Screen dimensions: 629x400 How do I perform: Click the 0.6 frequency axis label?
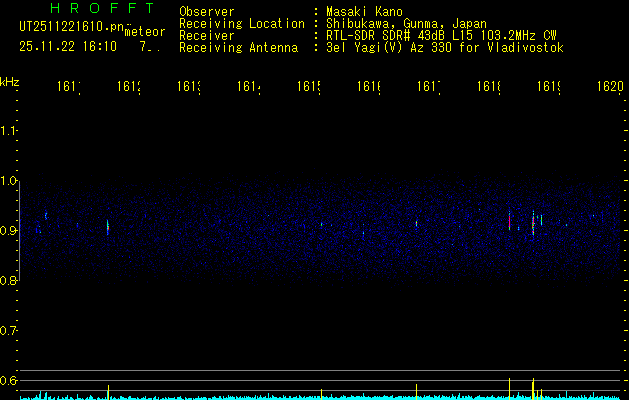tap(8, 380)
